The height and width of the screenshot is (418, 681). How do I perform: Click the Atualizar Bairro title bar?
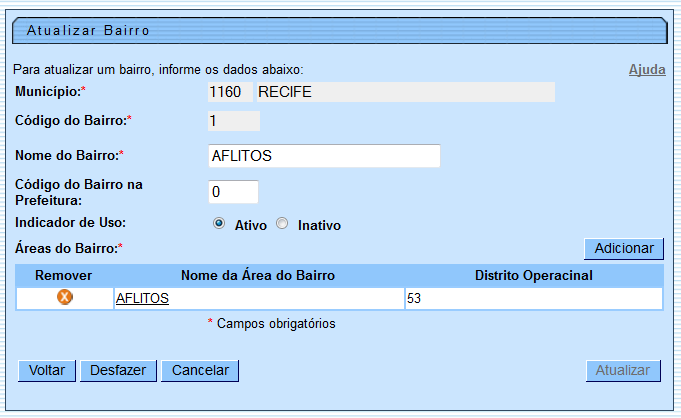(x=339, y=31)
